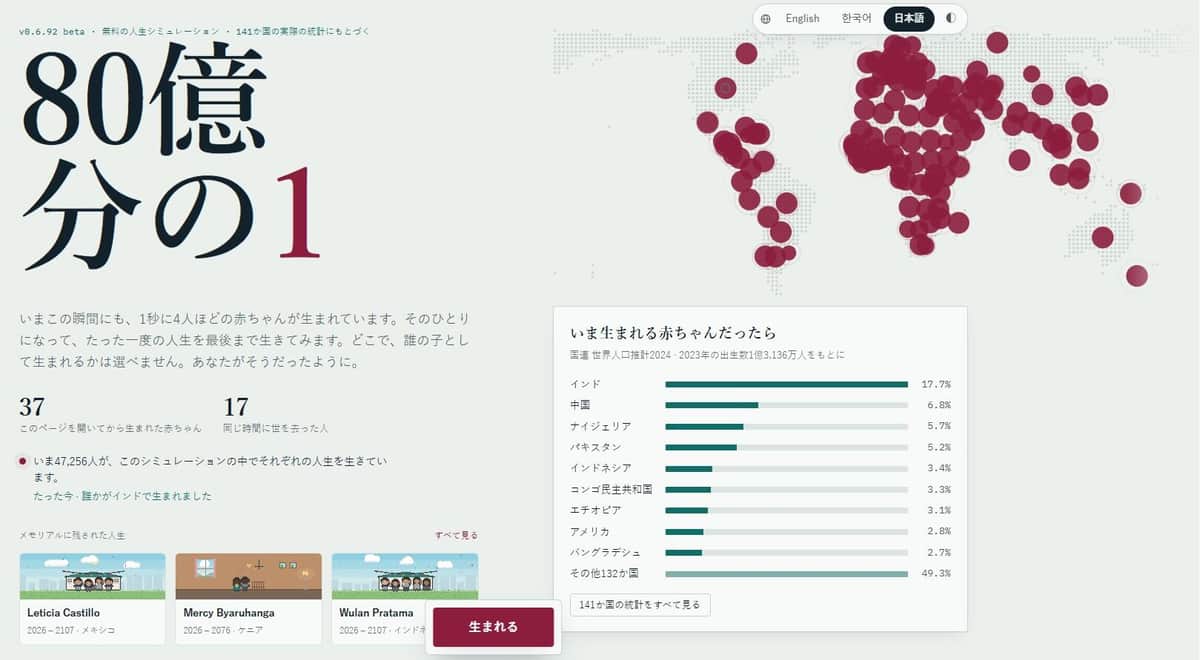
Task: Click the India percentage bar
Action: pos(787,384)
